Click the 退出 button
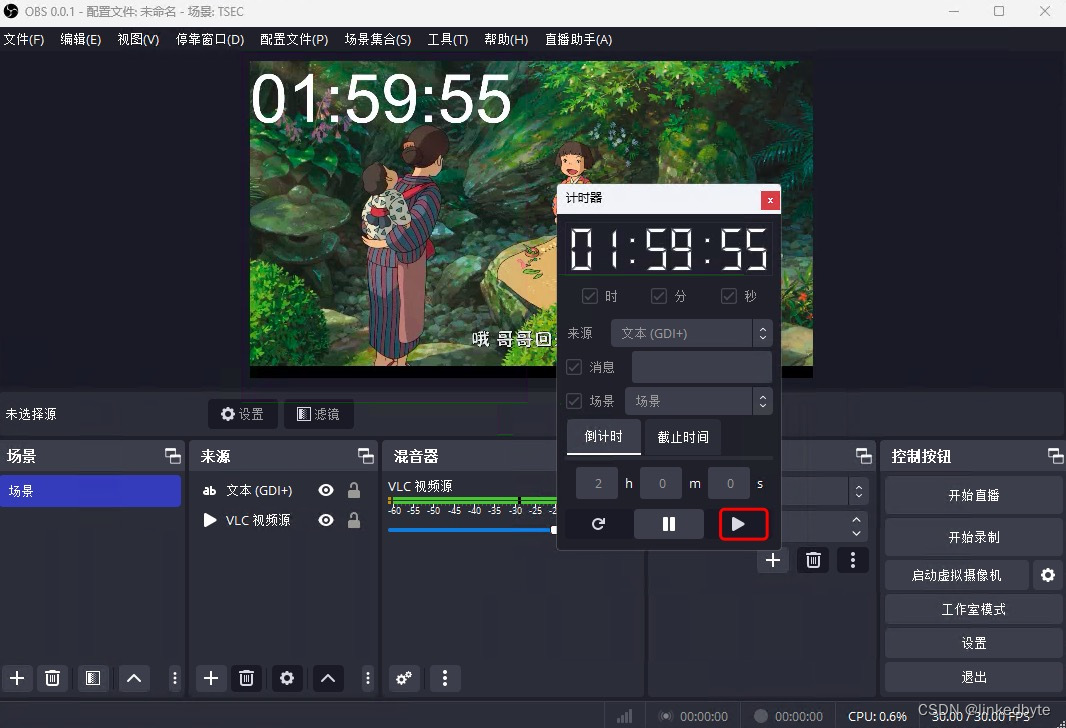The height and width of the screenshot is (728, 1066). pyautogui.click(x=974, y=677)
